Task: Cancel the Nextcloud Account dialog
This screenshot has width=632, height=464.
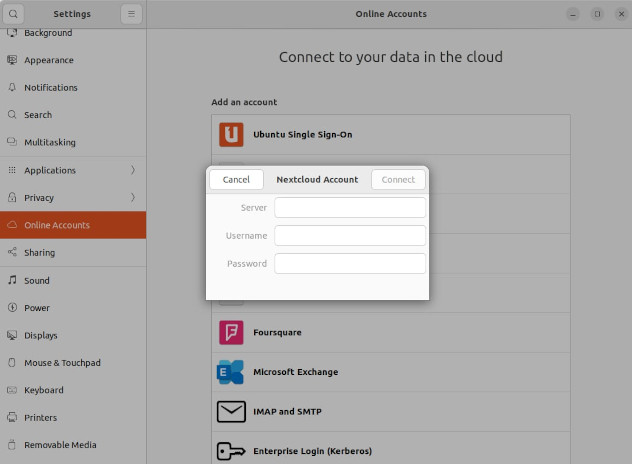Action: (x=236, y=180)
